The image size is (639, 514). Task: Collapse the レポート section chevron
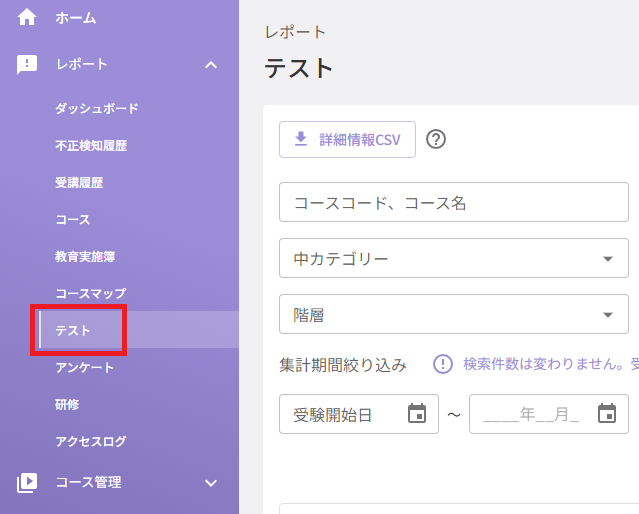[211, 65]
